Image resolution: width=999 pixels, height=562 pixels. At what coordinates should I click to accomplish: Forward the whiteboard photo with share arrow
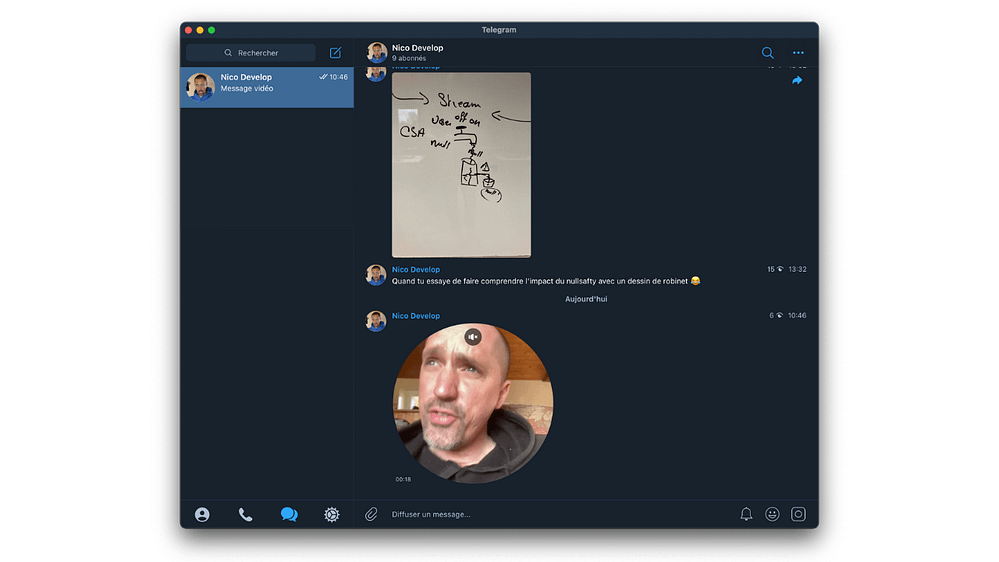click(x=797, y=80)
